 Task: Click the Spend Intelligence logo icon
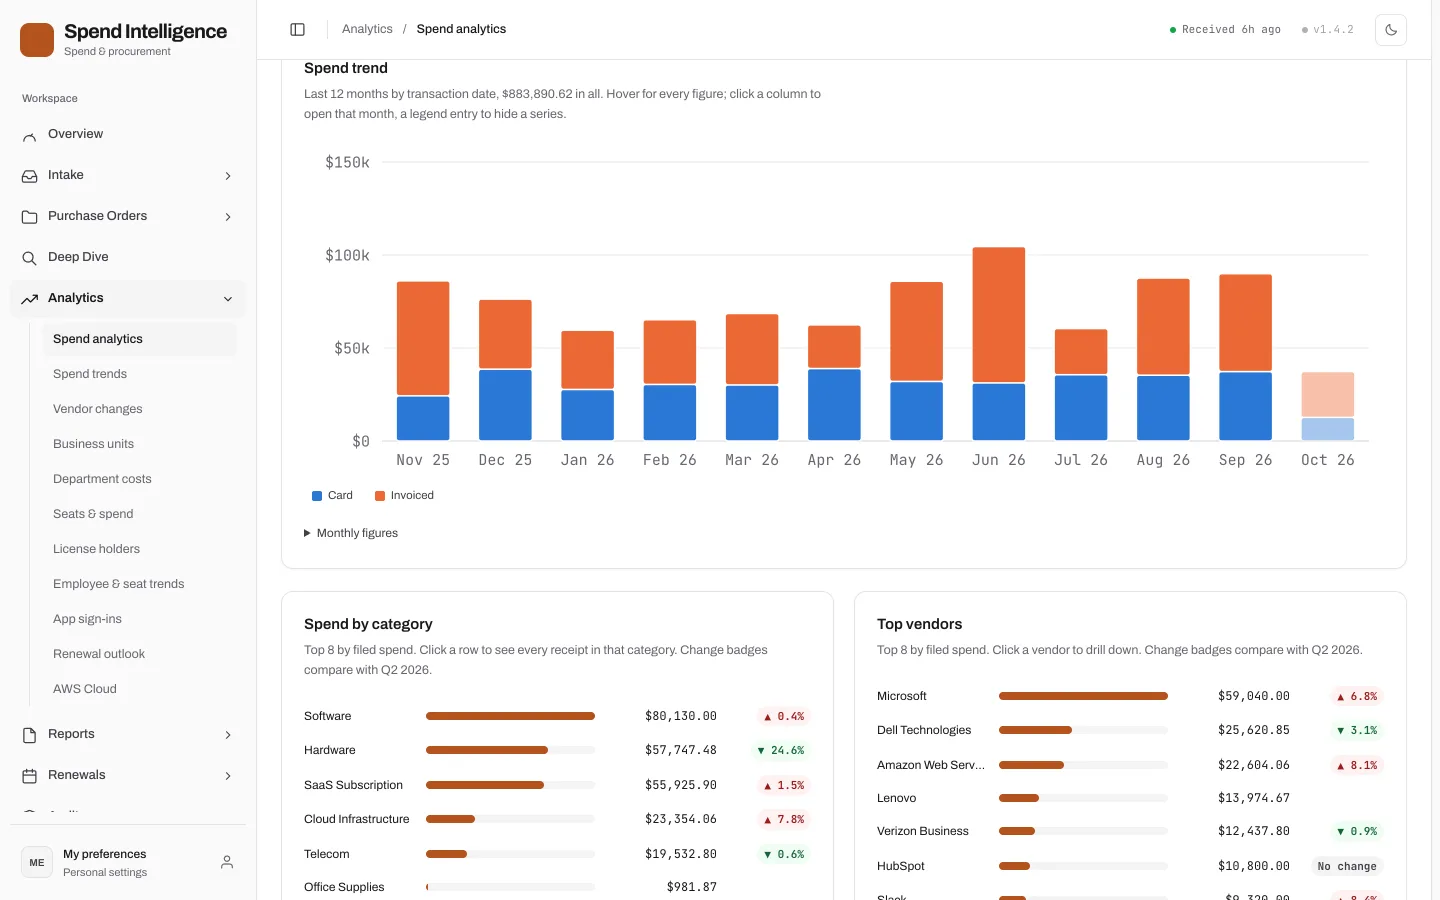tap(37, 40)
